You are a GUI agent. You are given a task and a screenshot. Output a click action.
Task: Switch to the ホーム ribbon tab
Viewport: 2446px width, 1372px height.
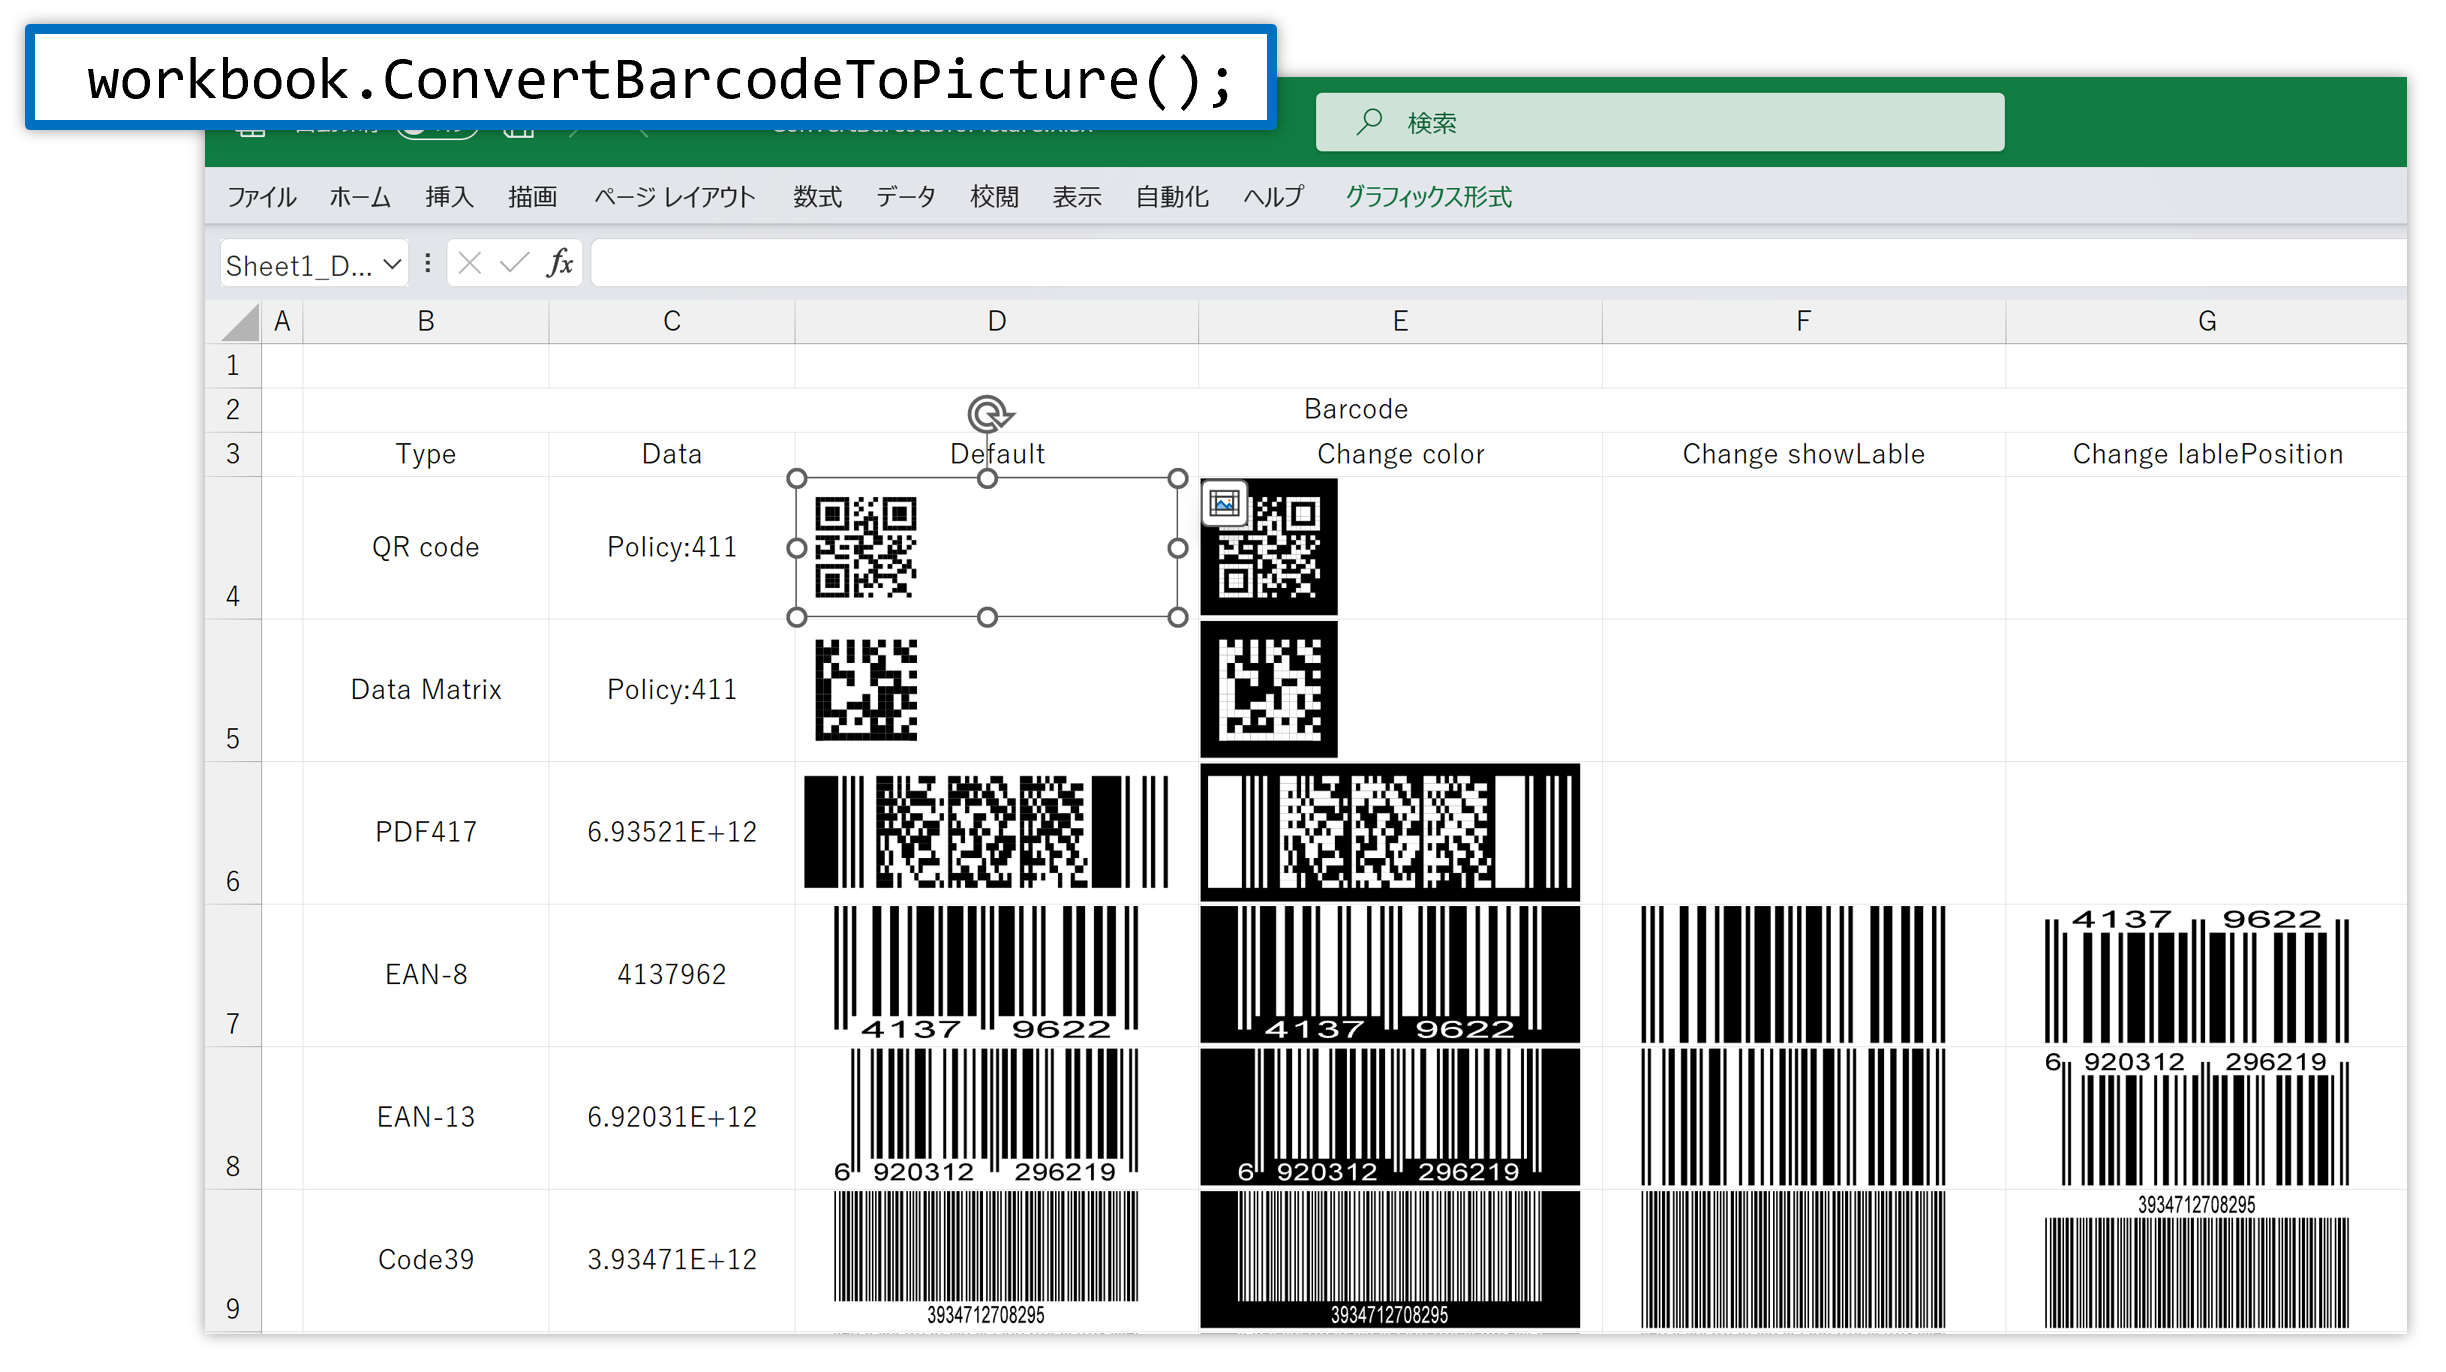point(360,197)
